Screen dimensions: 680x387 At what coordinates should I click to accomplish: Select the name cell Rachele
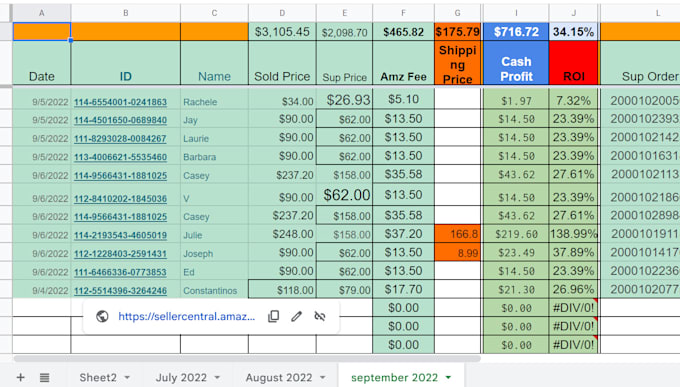pyautogui.click(x=214, y=99)
